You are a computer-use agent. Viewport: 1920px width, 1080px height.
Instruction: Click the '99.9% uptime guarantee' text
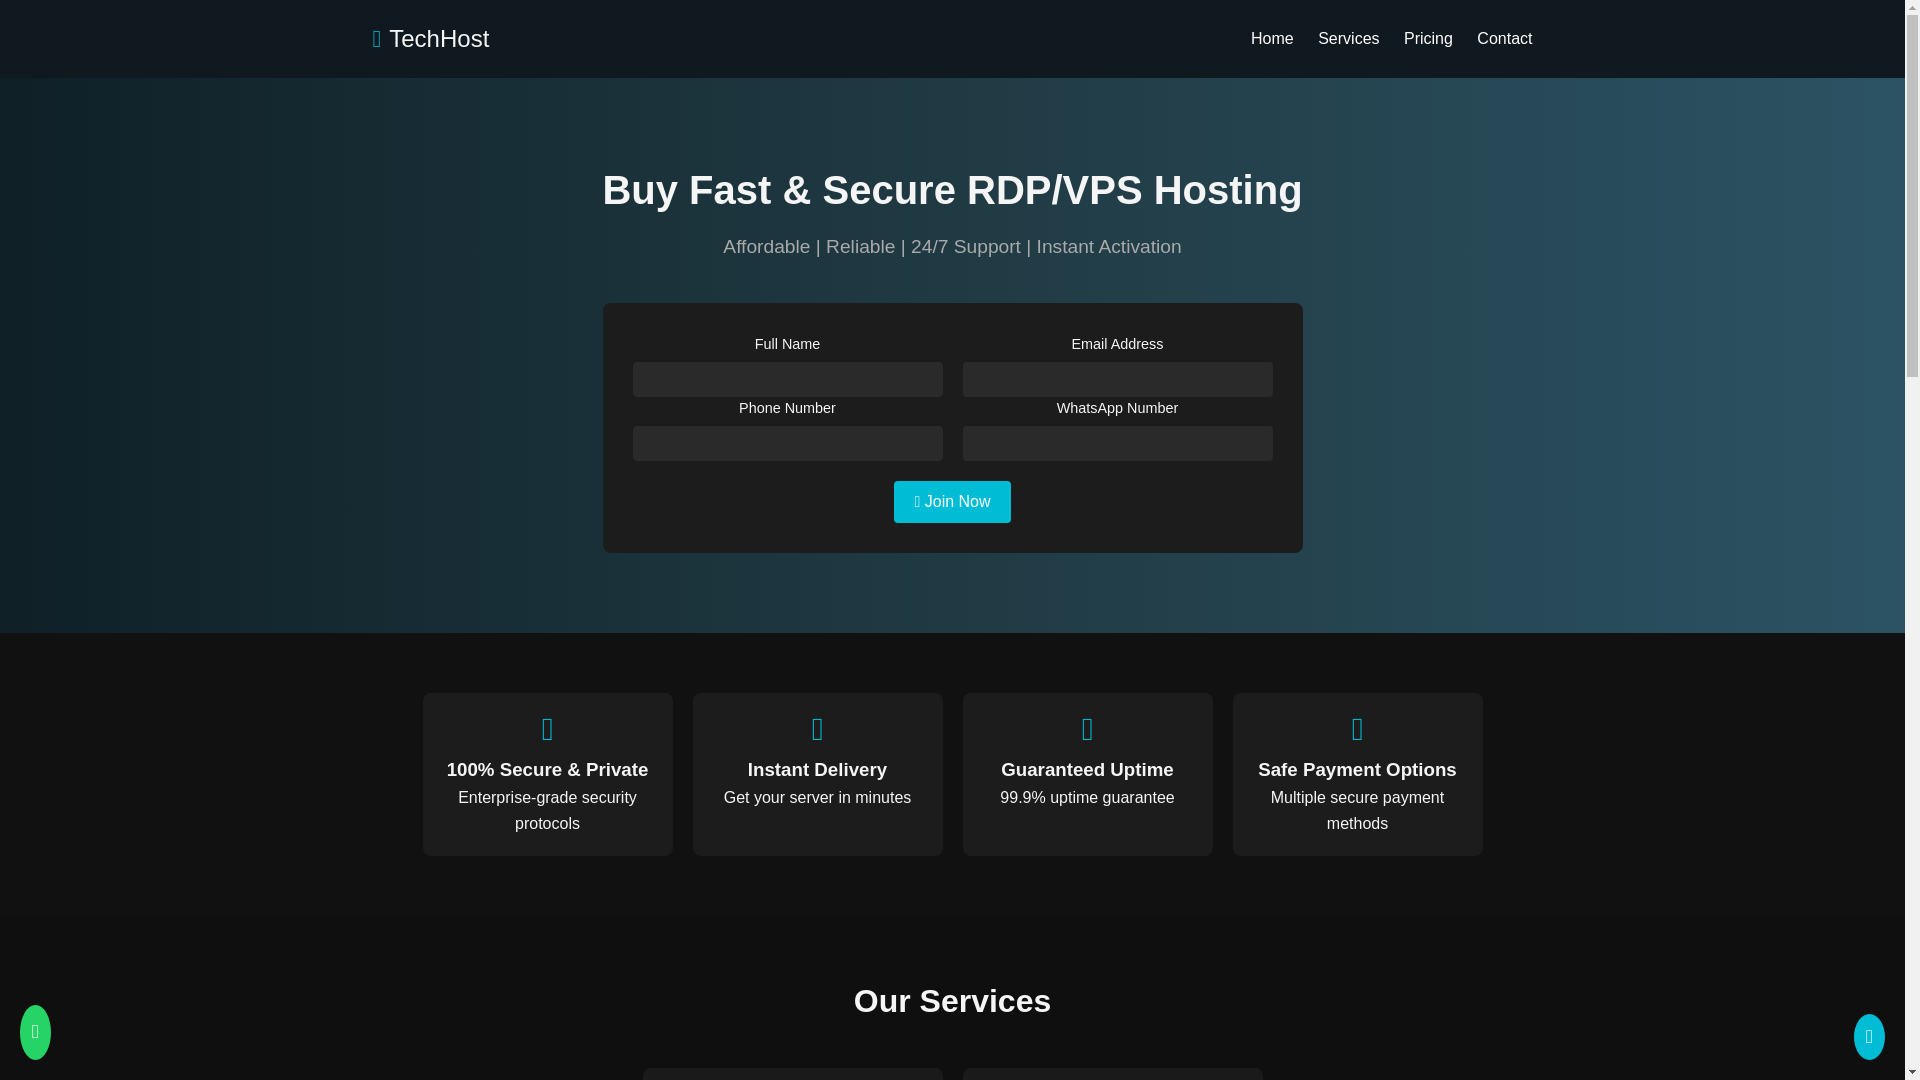tap(1087, 798)
